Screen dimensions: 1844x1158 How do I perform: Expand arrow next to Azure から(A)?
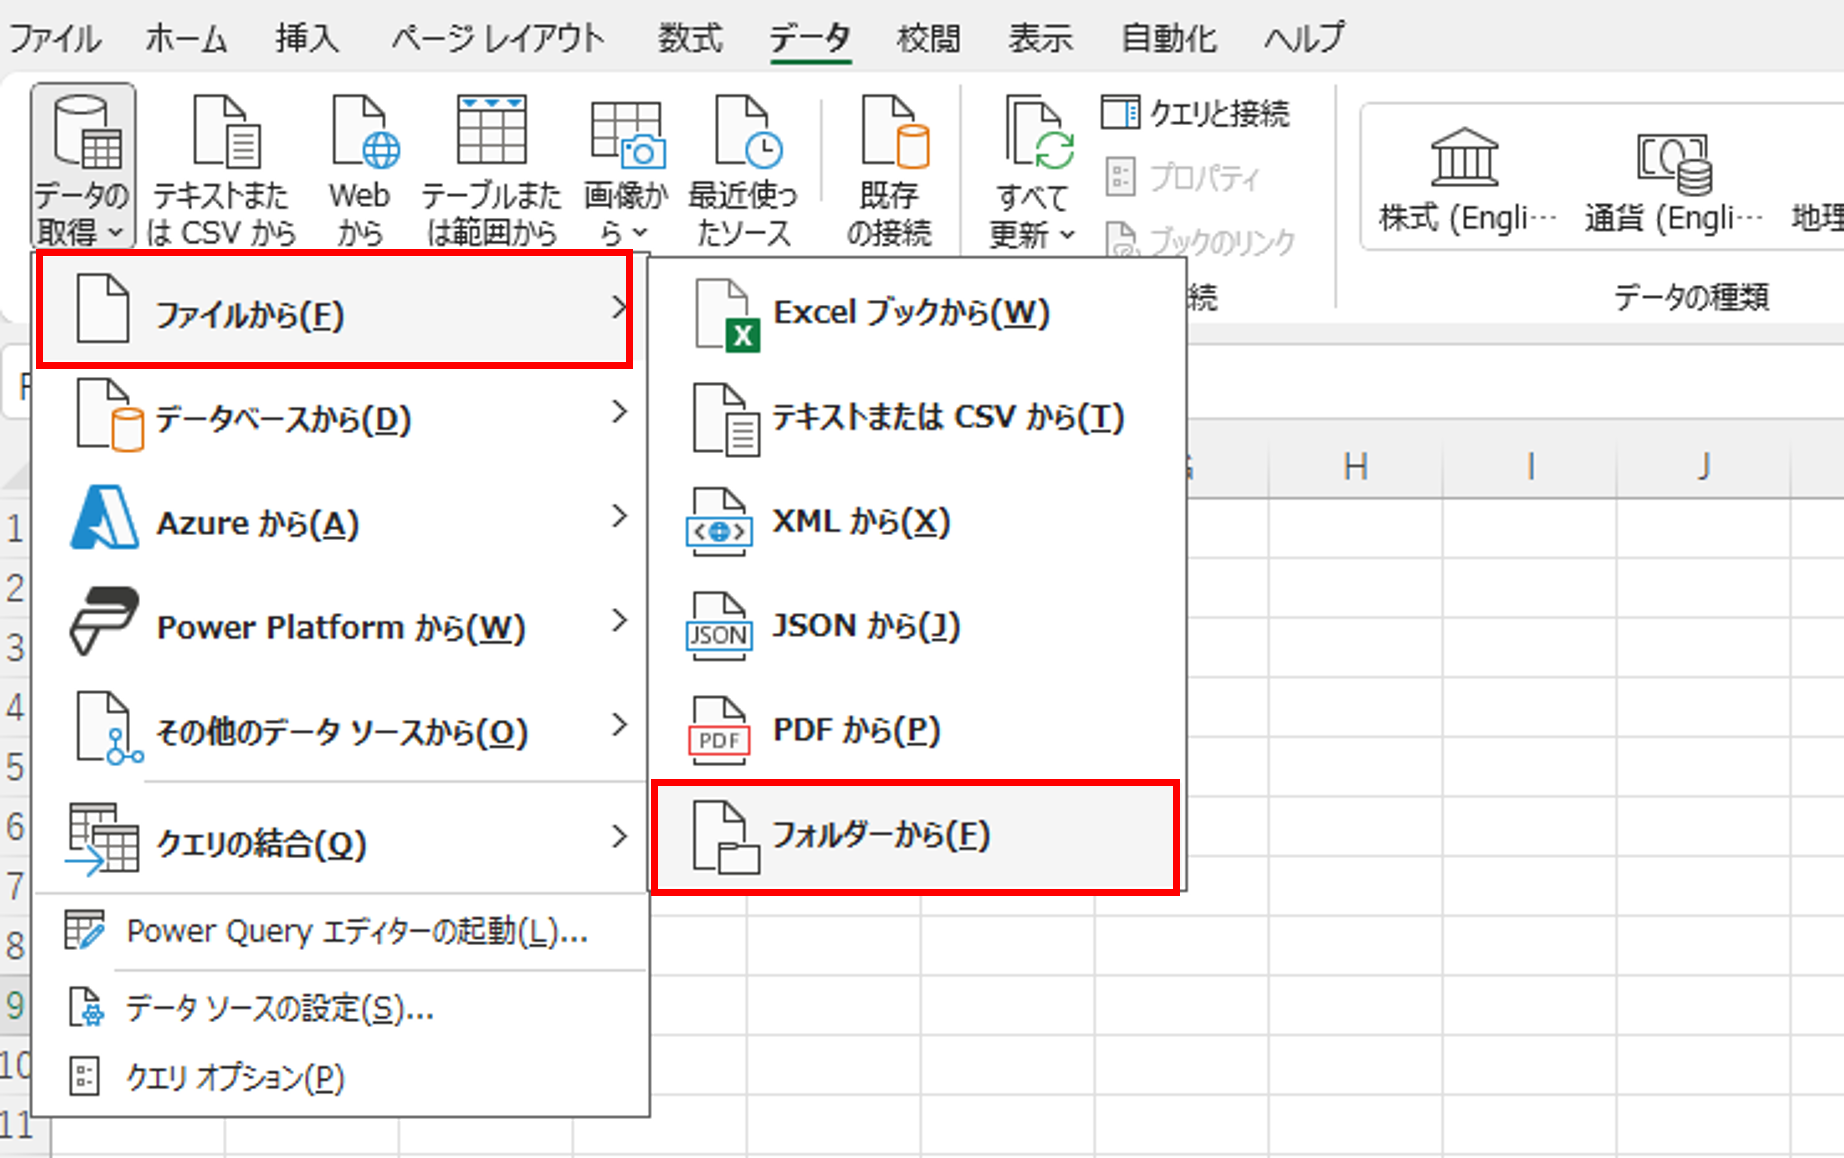point(620,516)
